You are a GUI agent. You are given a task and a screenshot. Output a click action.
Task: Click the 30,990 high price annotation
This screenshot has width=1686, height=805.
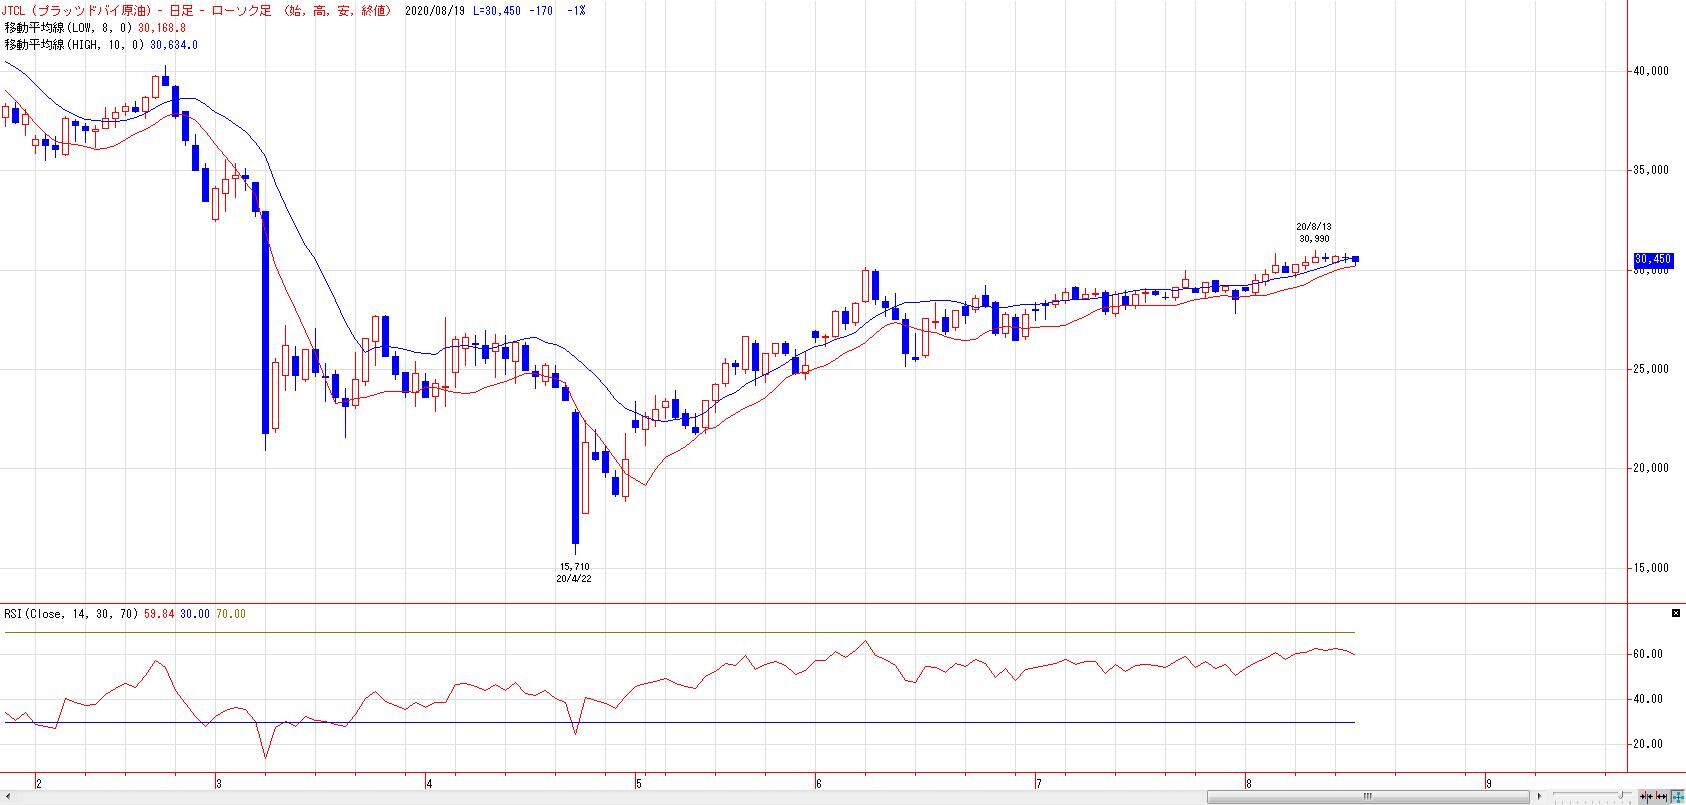1314,239
